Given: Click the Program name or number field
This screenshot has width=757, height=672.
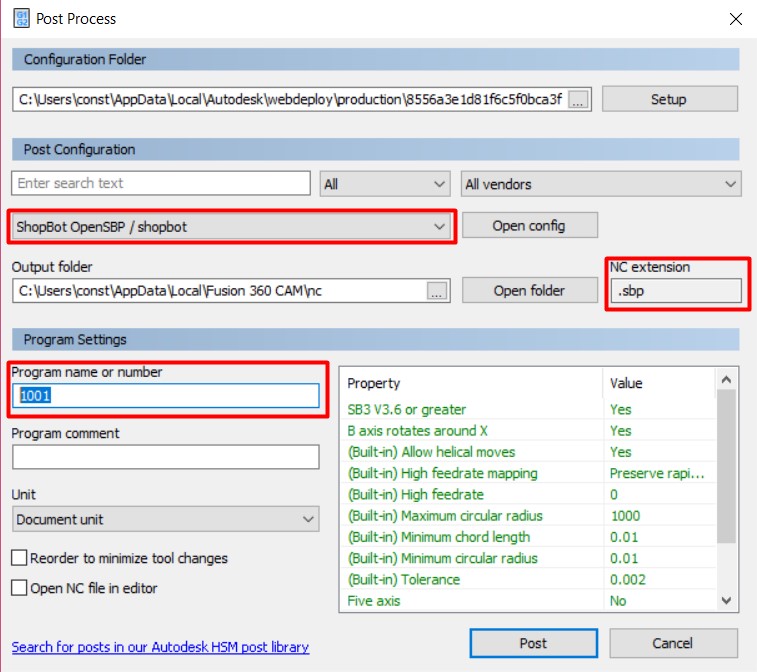Looking at the screenshot, I should [166, 395].
